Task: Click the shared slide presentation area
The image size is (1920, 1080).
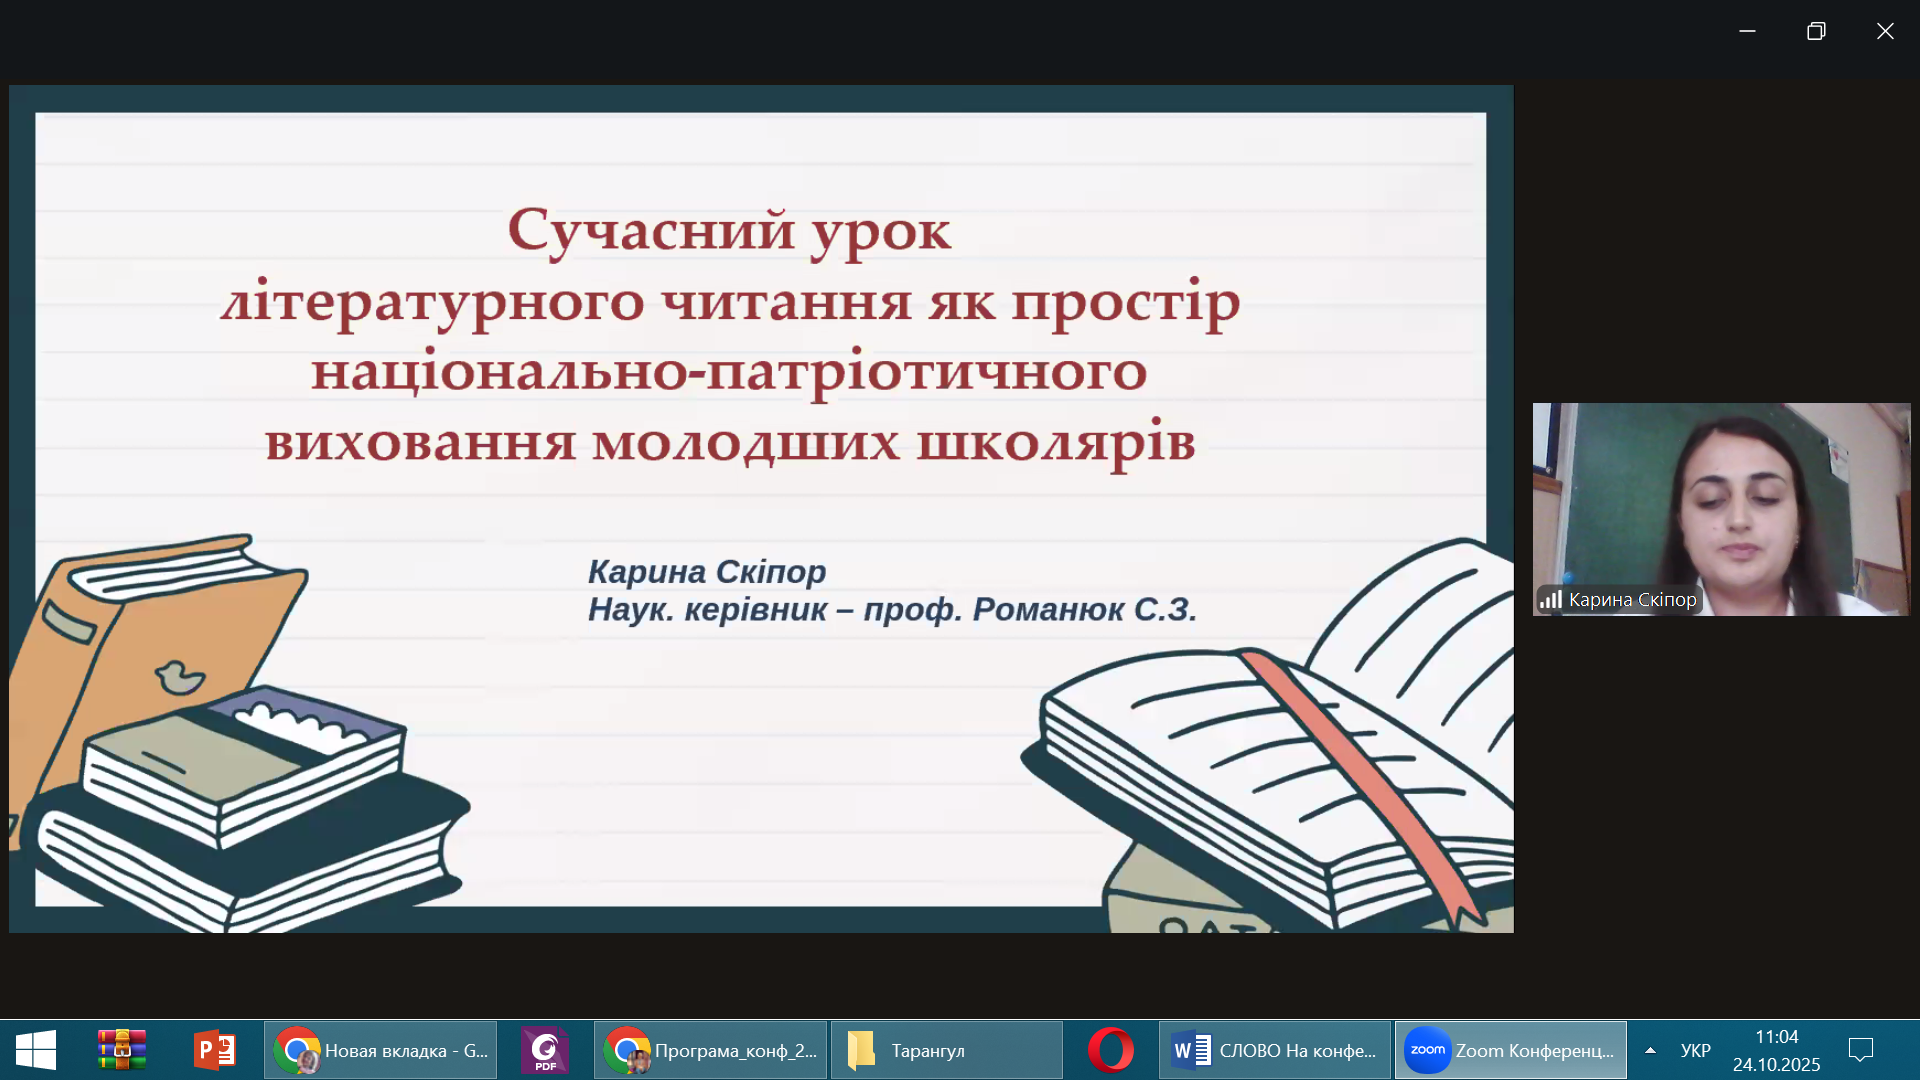Action: 761,509
